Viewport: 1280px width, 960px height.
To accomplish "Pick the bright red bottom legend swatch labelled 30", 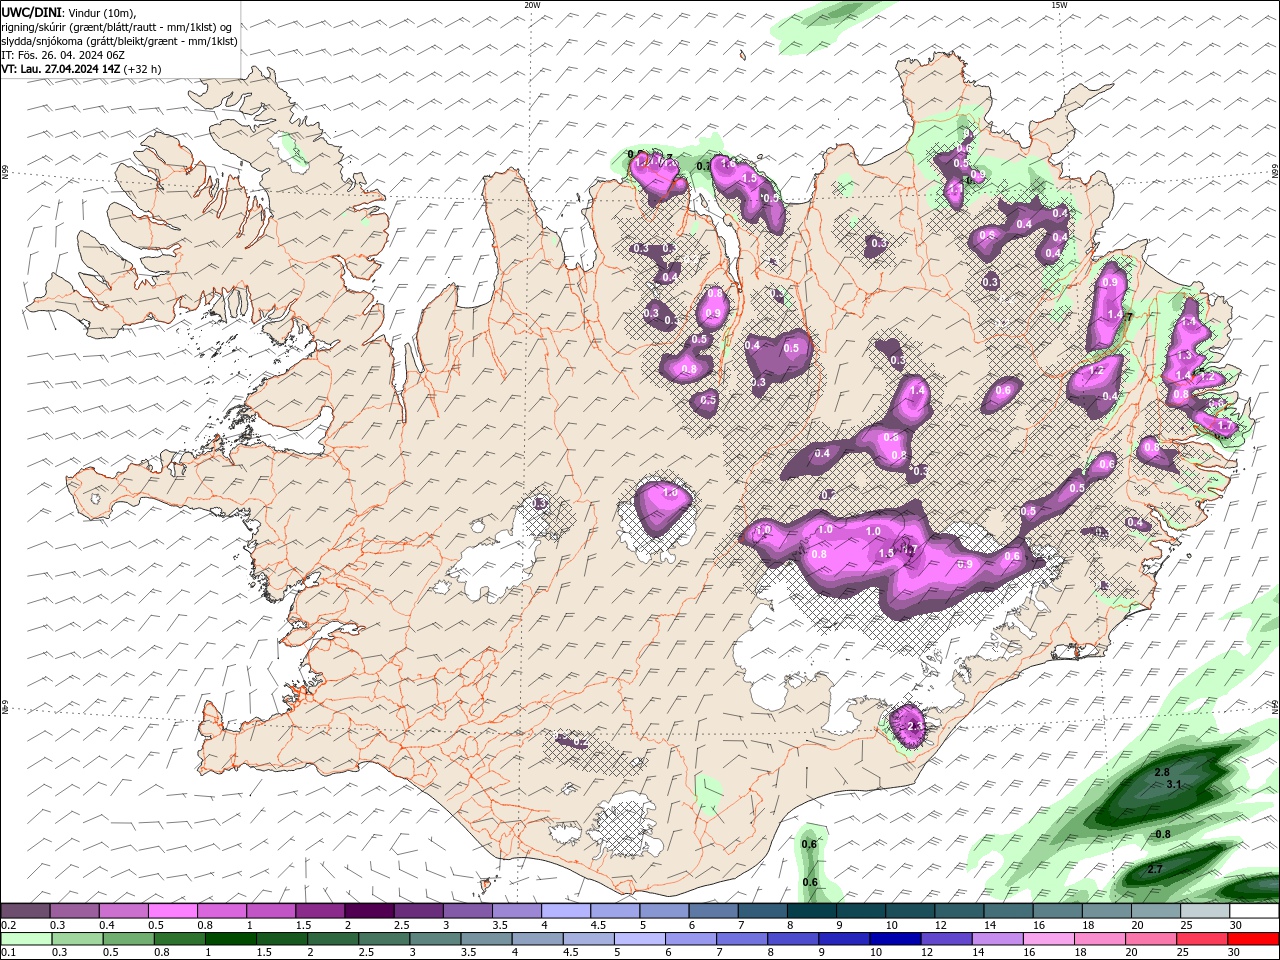I will (1253, 939).
